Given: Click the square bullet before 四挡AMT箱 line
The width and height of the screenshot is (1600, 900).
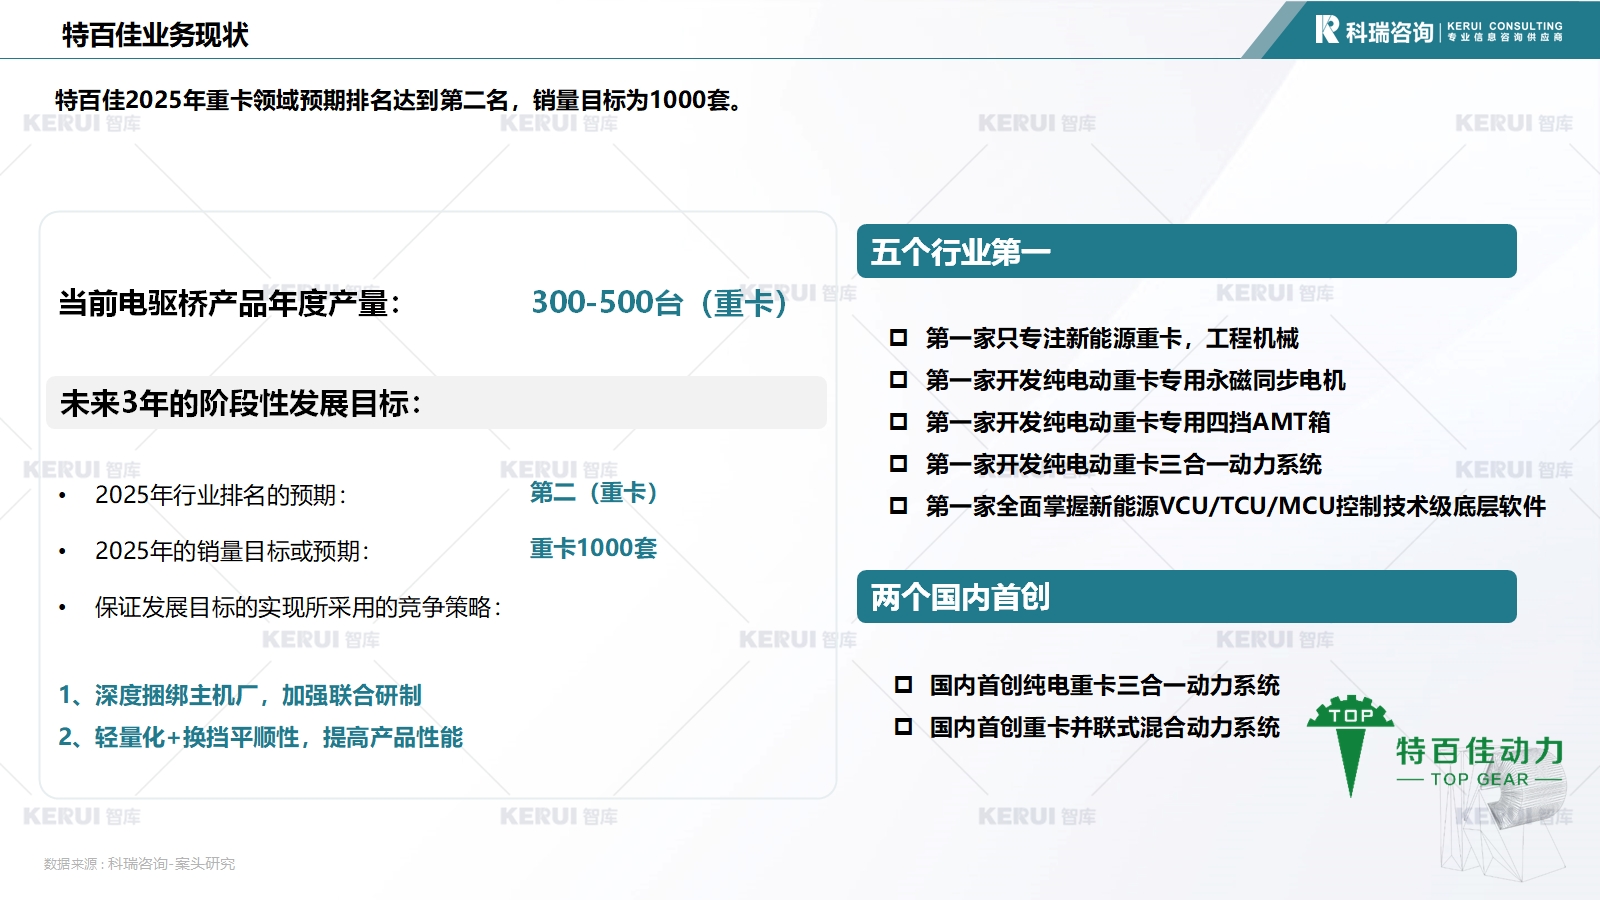Looking at the screenshot, I should [899, 422].
